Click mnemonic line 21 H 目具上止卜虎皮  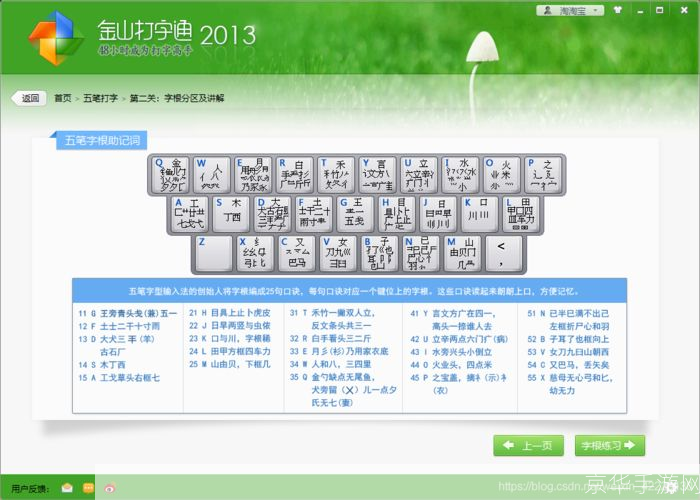pyautogui.click(x=230, y=312)
